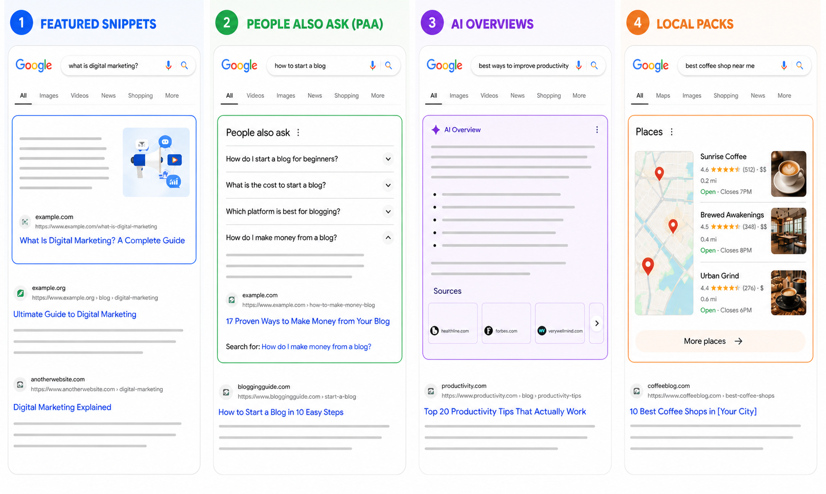Expand 'How do I start a blog for beginners?'
This screenshot has width=826, height=494.
tap(388, 159)
